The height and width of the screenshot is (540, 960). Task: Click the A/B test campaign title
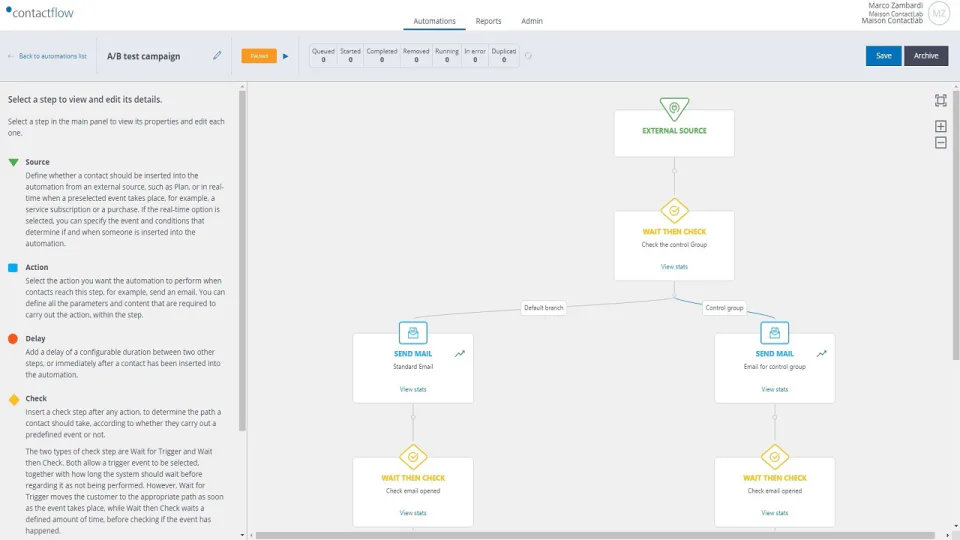point(143,56)
